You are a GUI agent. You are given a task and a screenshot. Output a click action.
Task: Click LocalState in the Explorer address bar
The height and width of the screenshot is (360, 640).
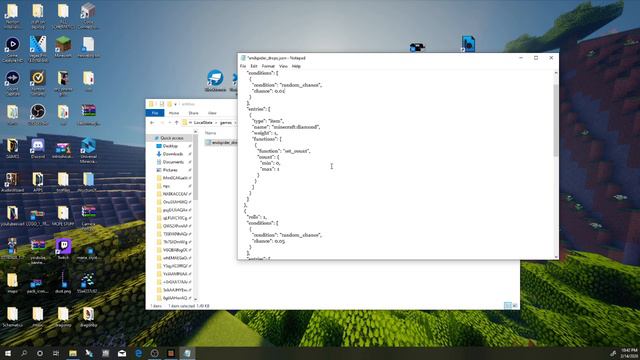click(x=203, y=122)
